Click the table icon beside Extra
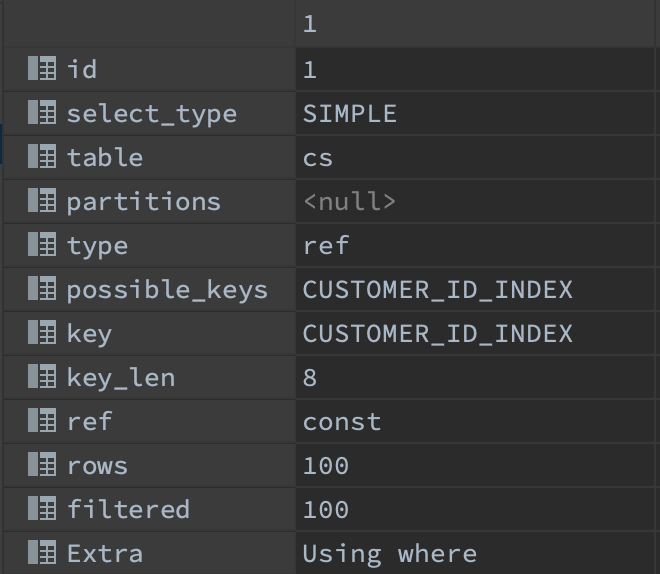The height and width of the screenshot is (574, 660). pos(41,553)
